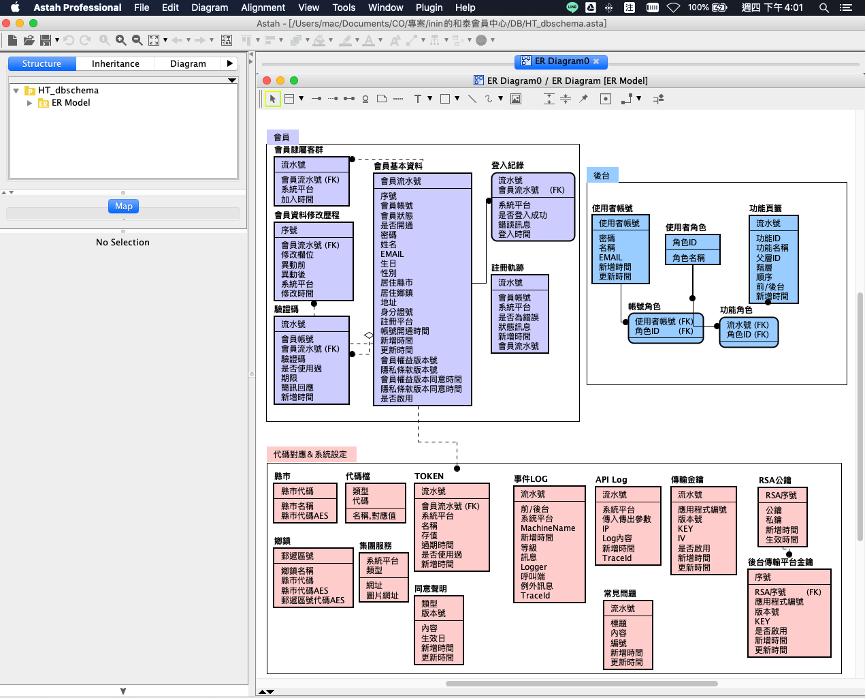
Task: Open the Rectangle tool dropdown arrow
Action: pyautogui.click(x=457, y=99)
